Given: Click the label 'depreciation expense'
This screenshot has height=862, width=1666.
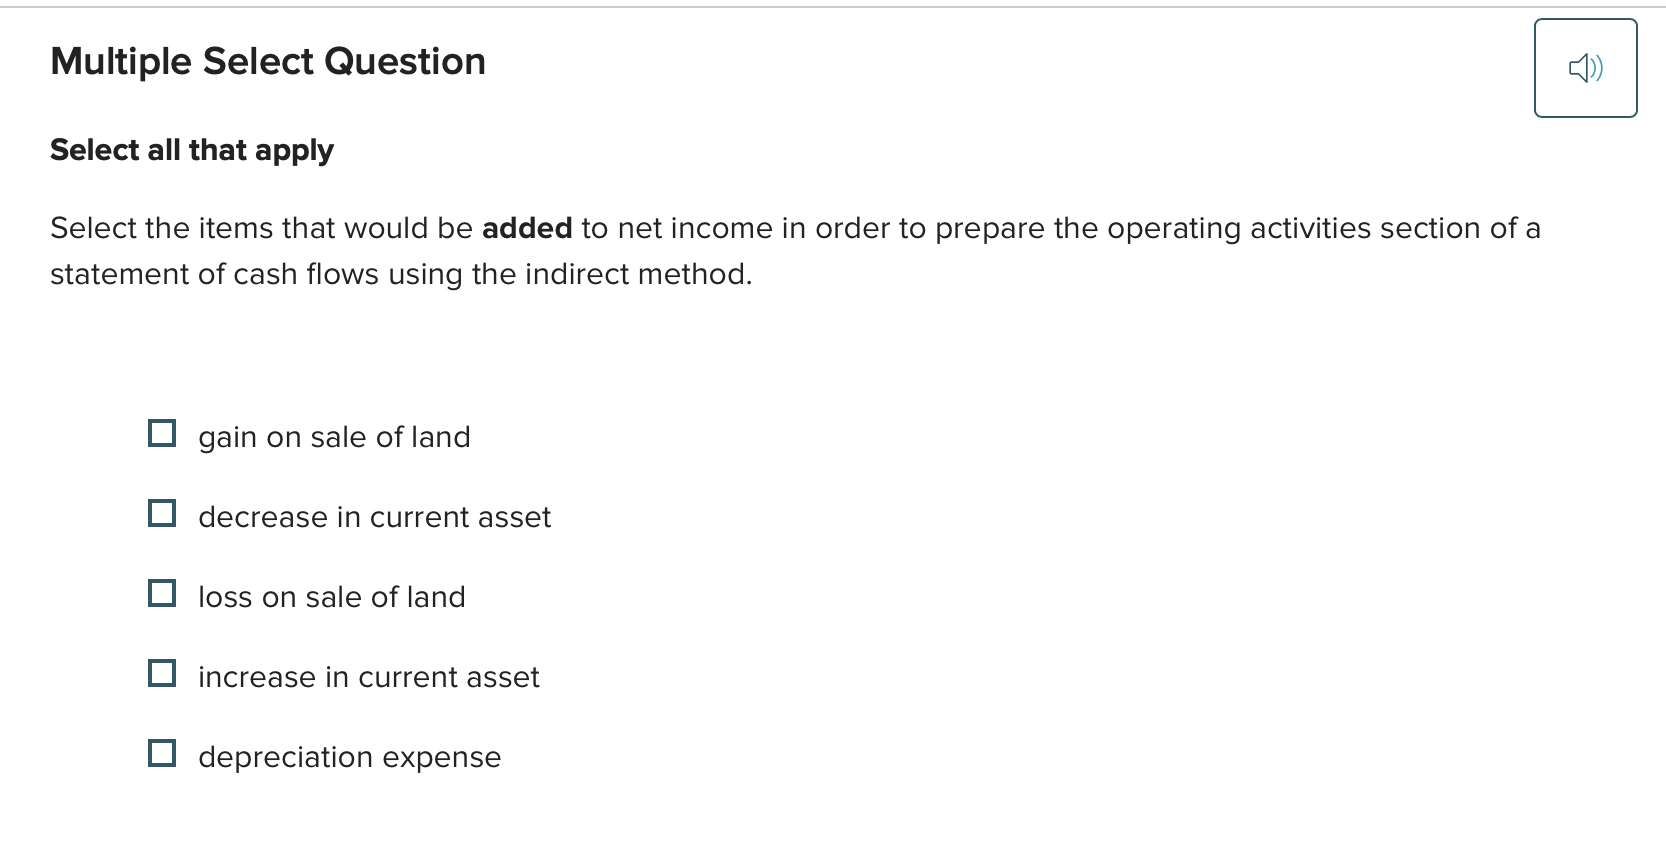Looking at the screenshot, I should pos(348,757).
